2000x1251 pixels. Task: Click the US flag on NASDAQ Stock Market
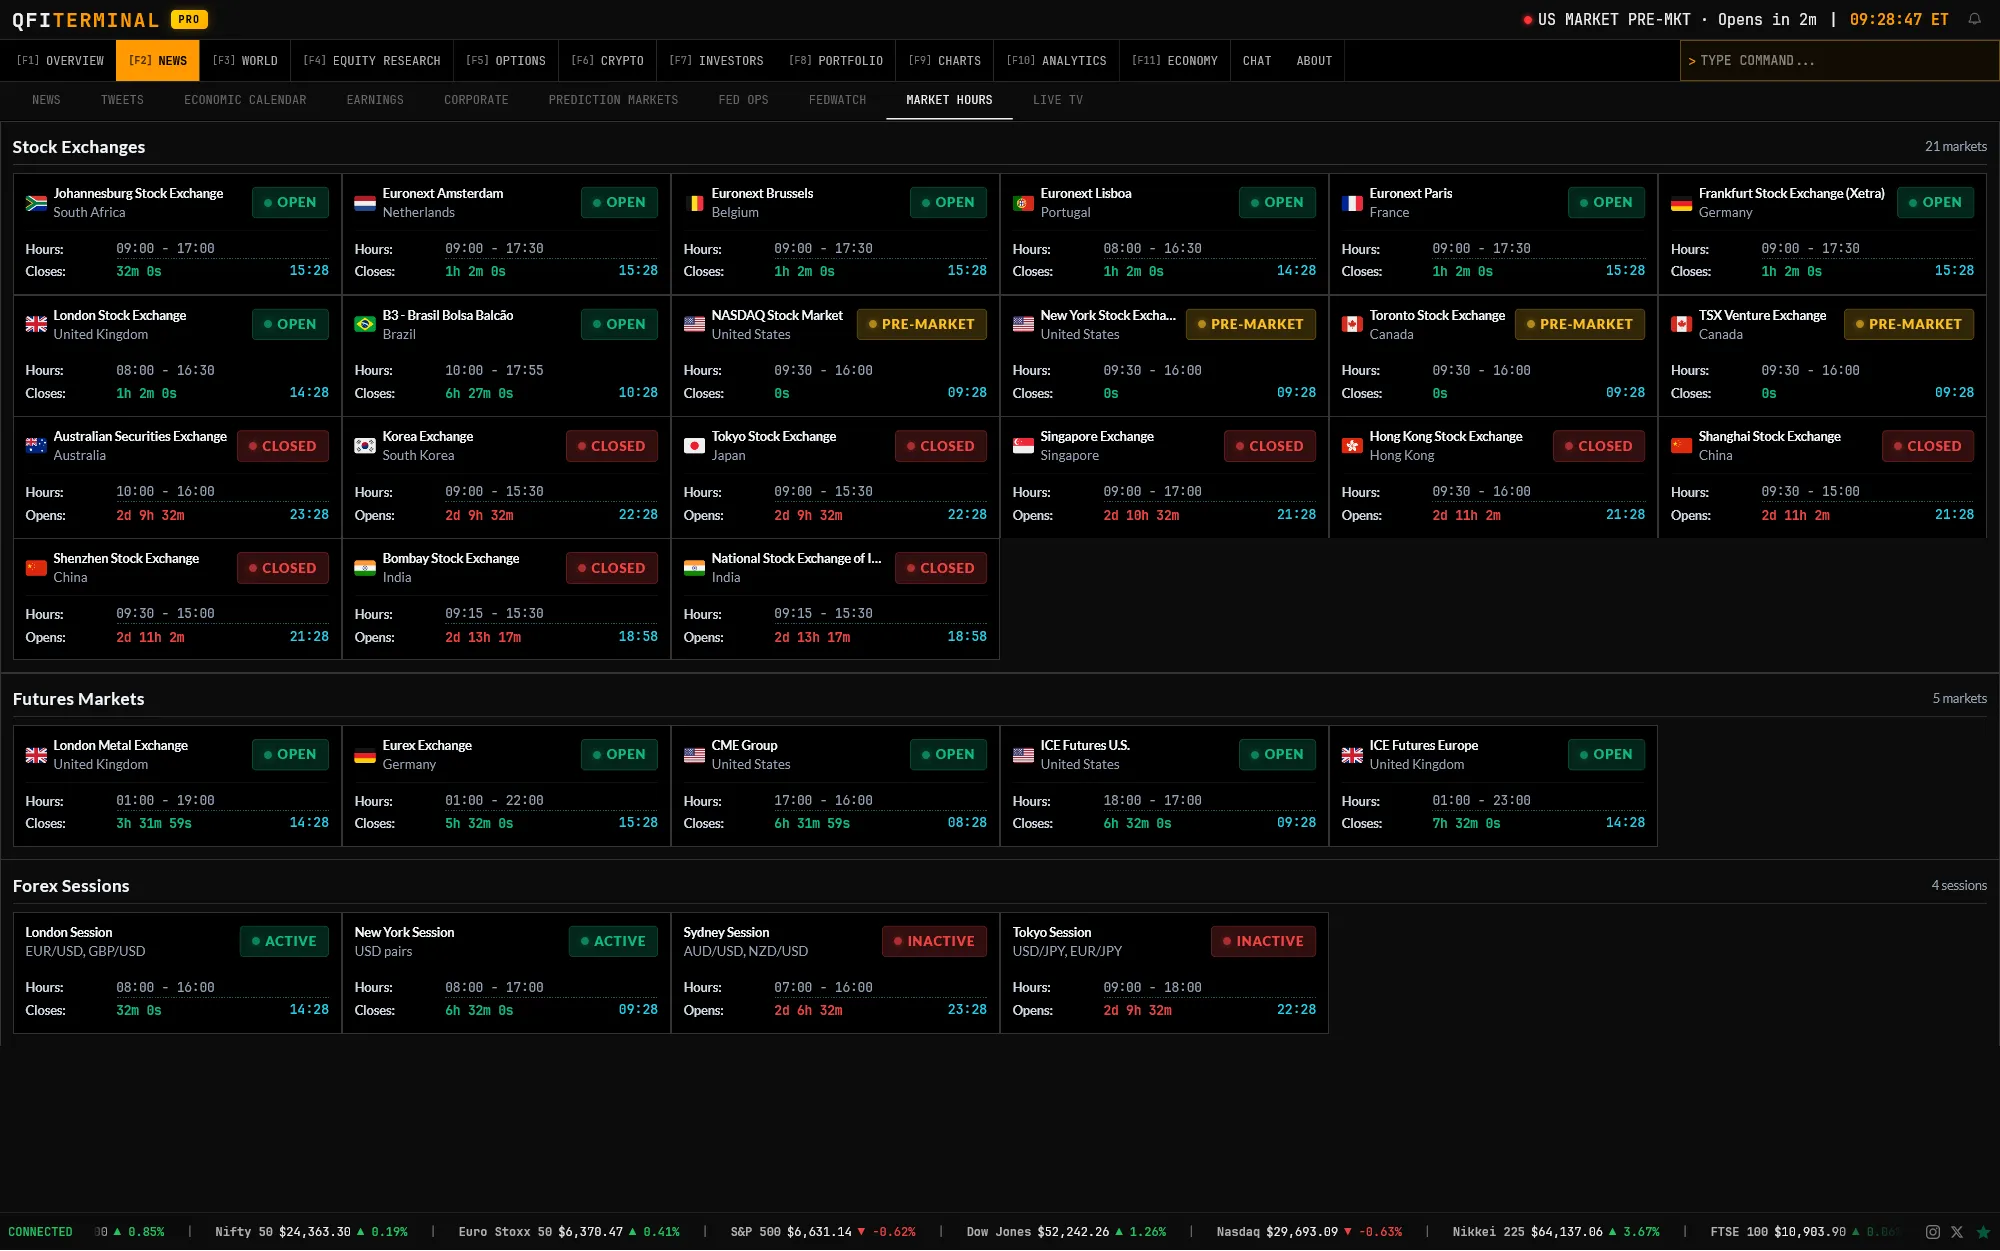tap(694, 325)
